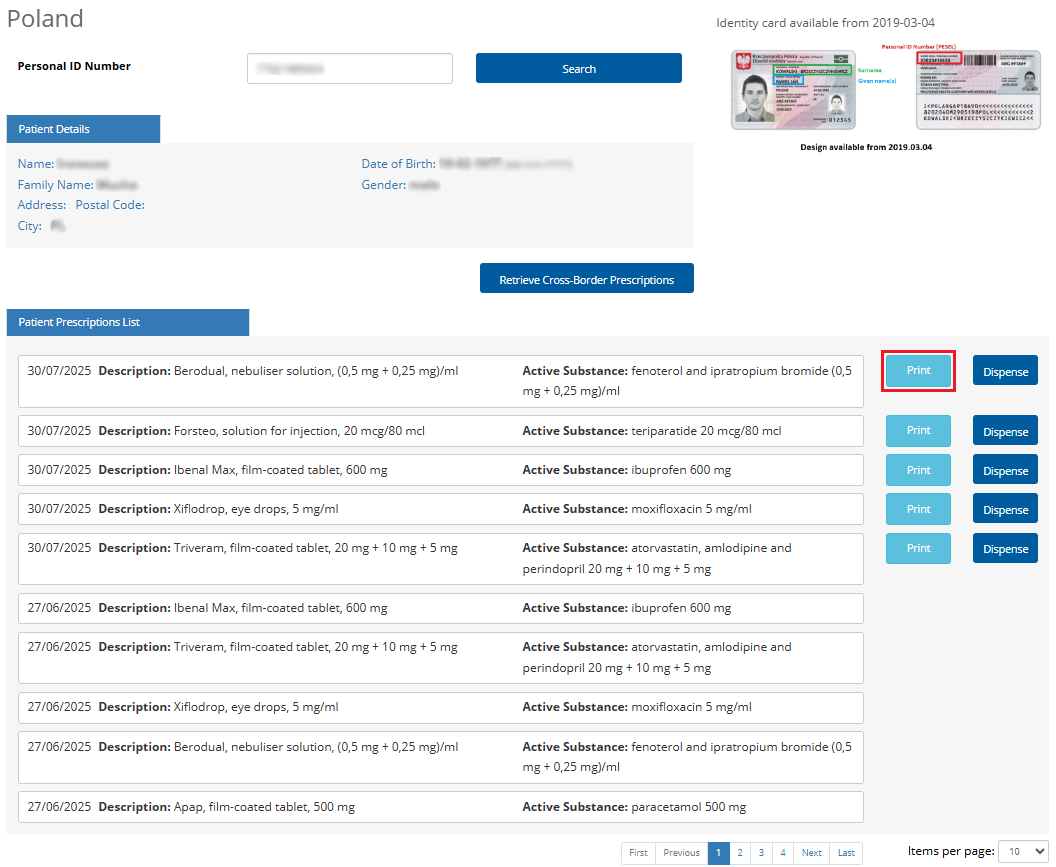Dispense the Xiflodrop moxifloxacin 30/07/2025 prescription
Image resolution: width=1056 pixels, height=867 pixels.
[x=1005, y=509]
